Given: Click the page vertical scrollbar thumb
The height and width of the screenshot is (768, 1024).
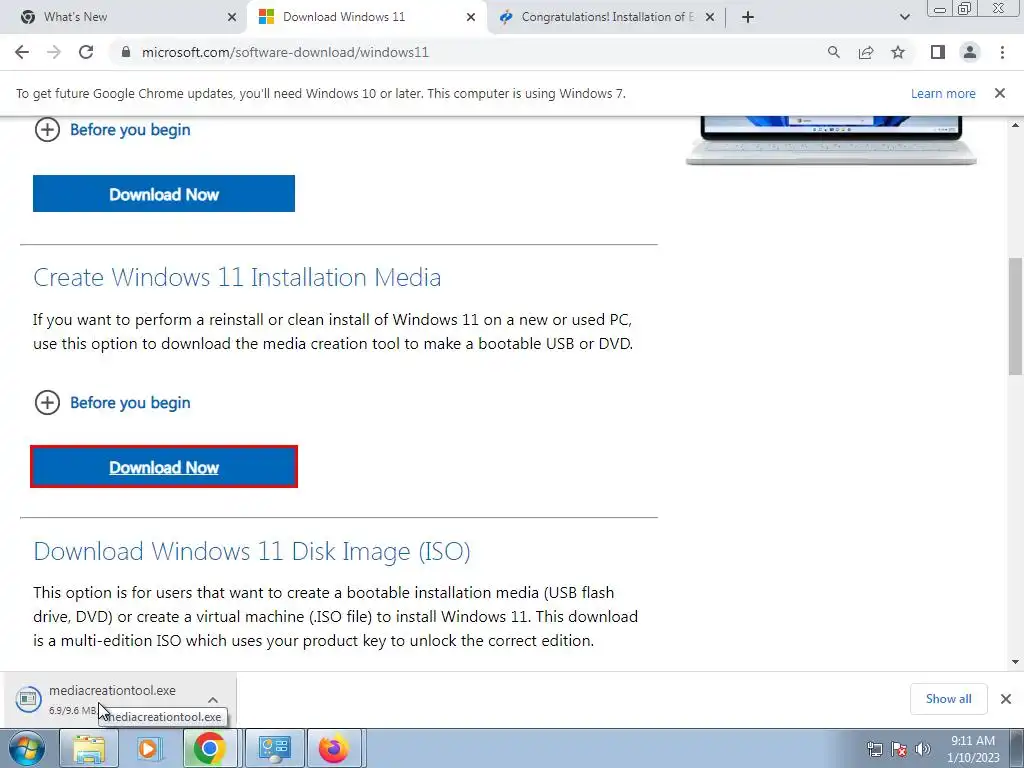Looking at the screenshot, I should coord(1015,316).
